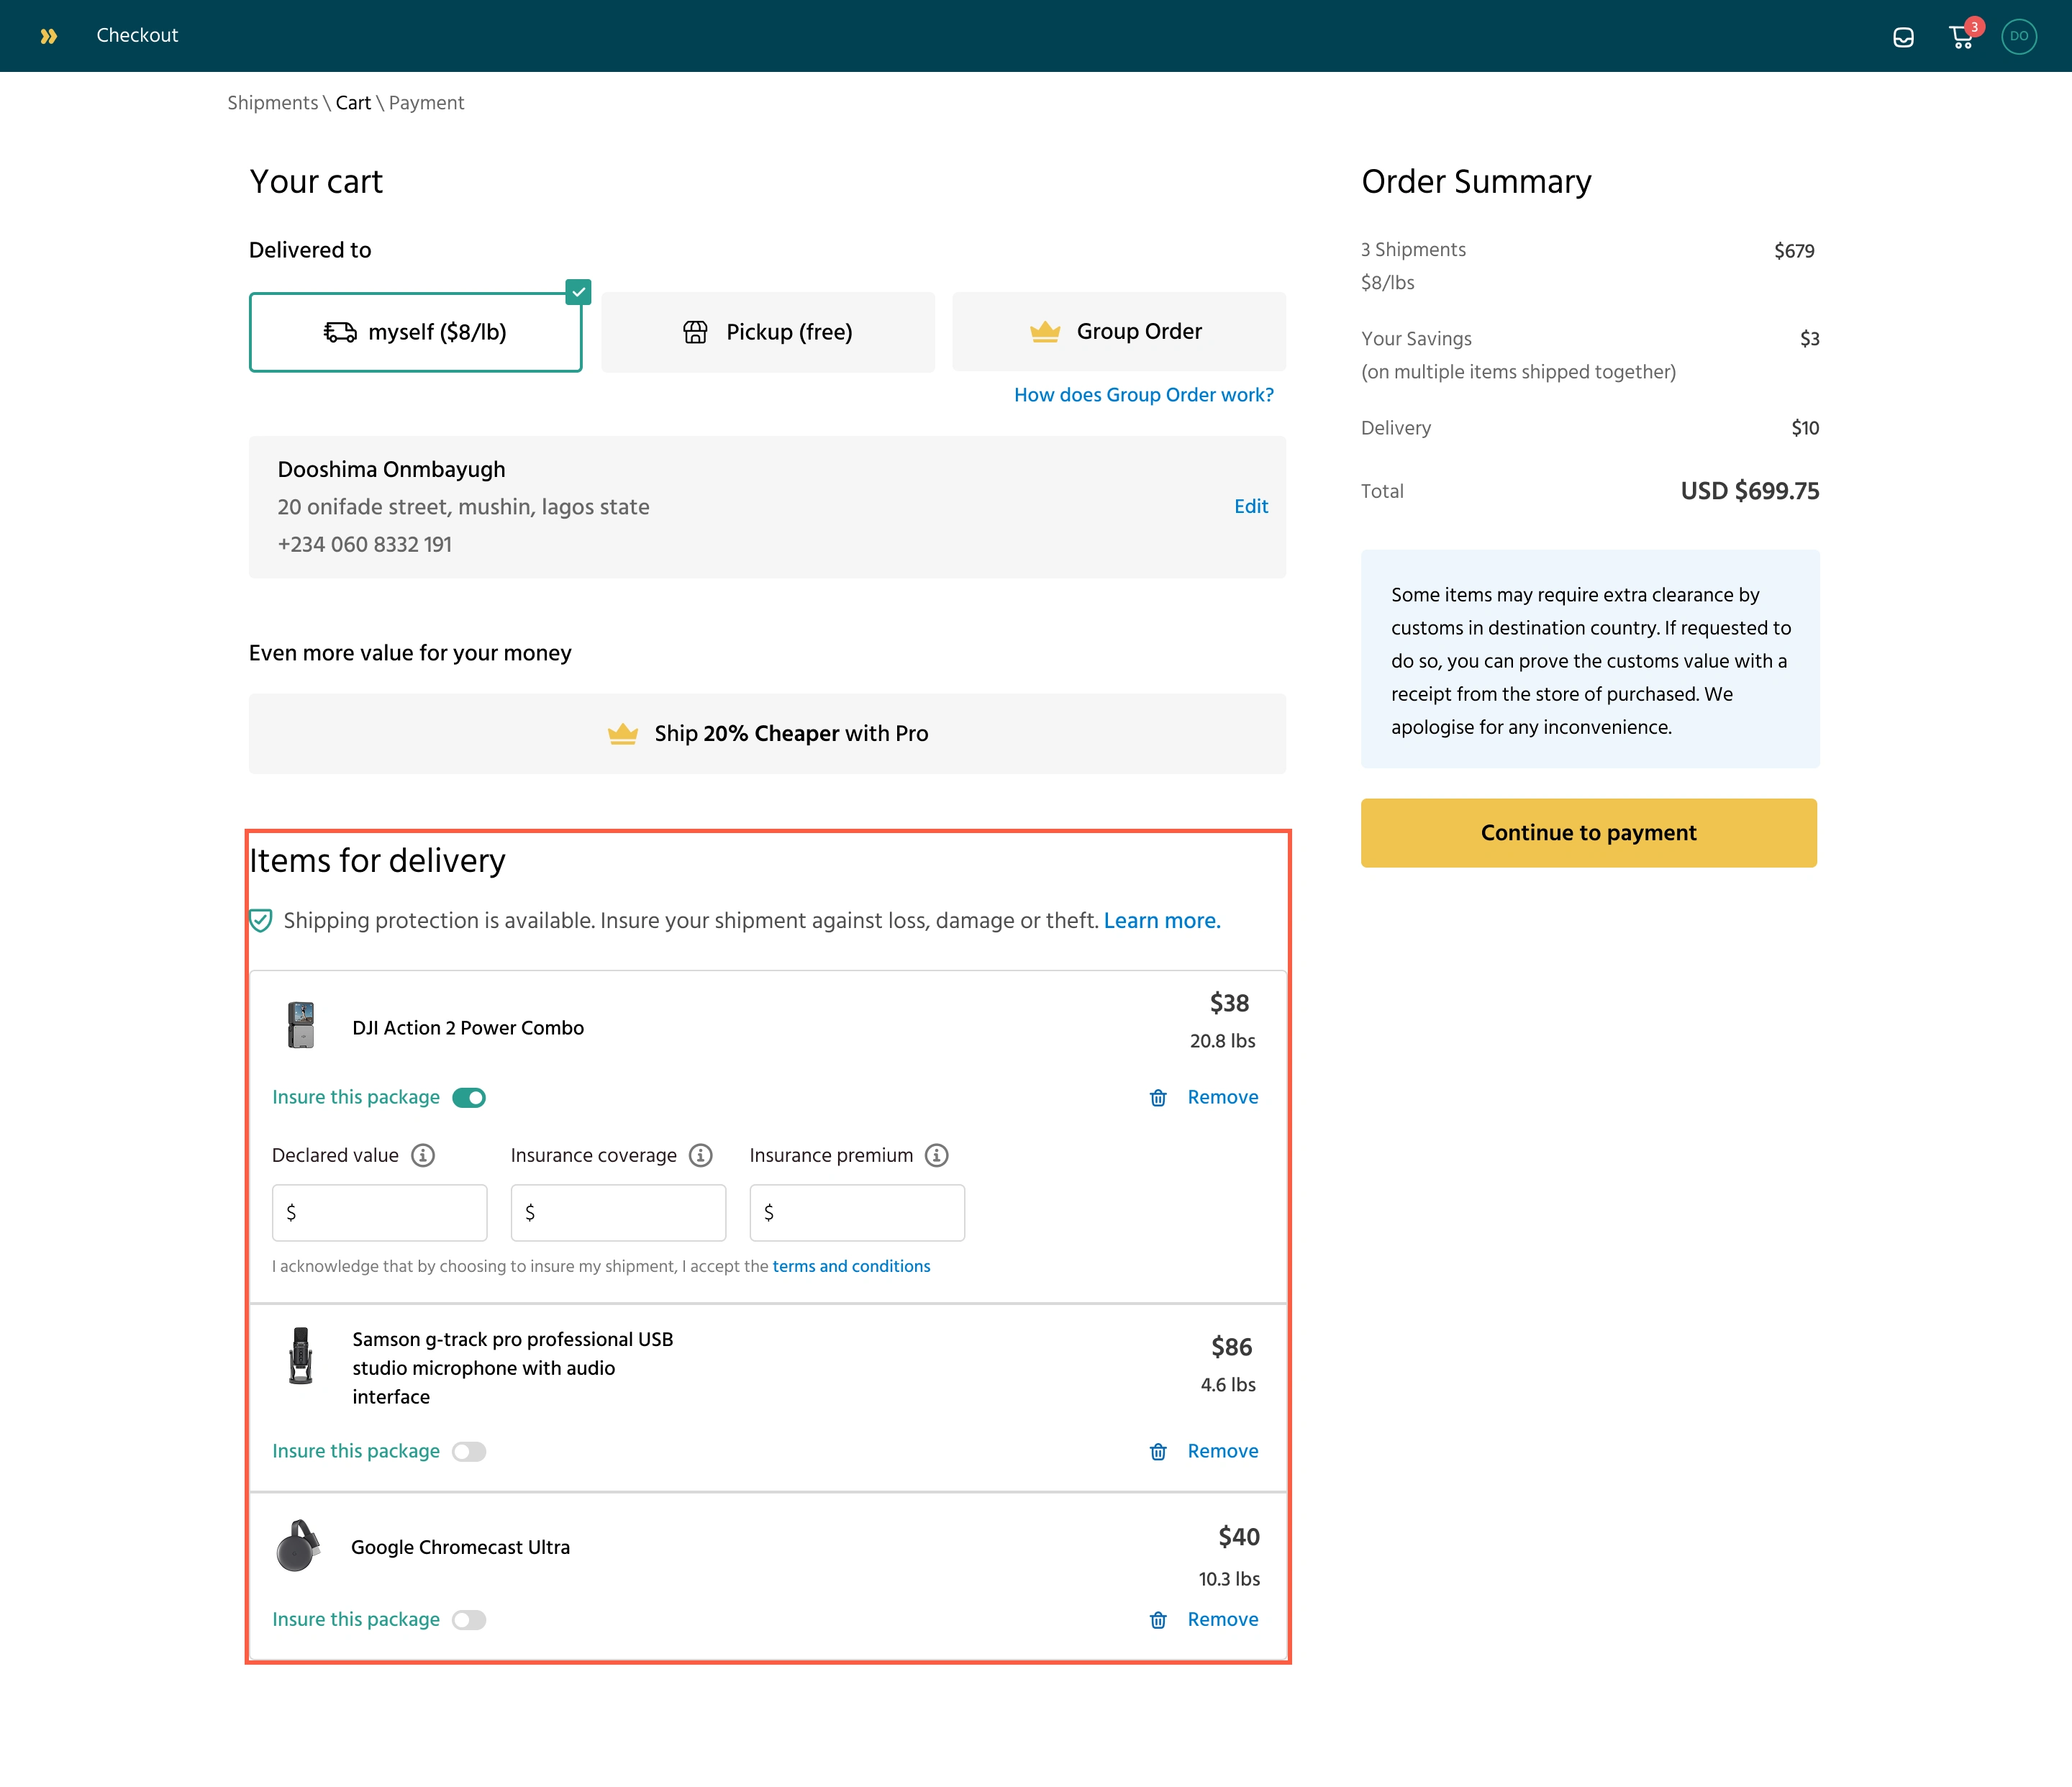
Task: Open the DO user avatar menu
Action: point(2018,36)
